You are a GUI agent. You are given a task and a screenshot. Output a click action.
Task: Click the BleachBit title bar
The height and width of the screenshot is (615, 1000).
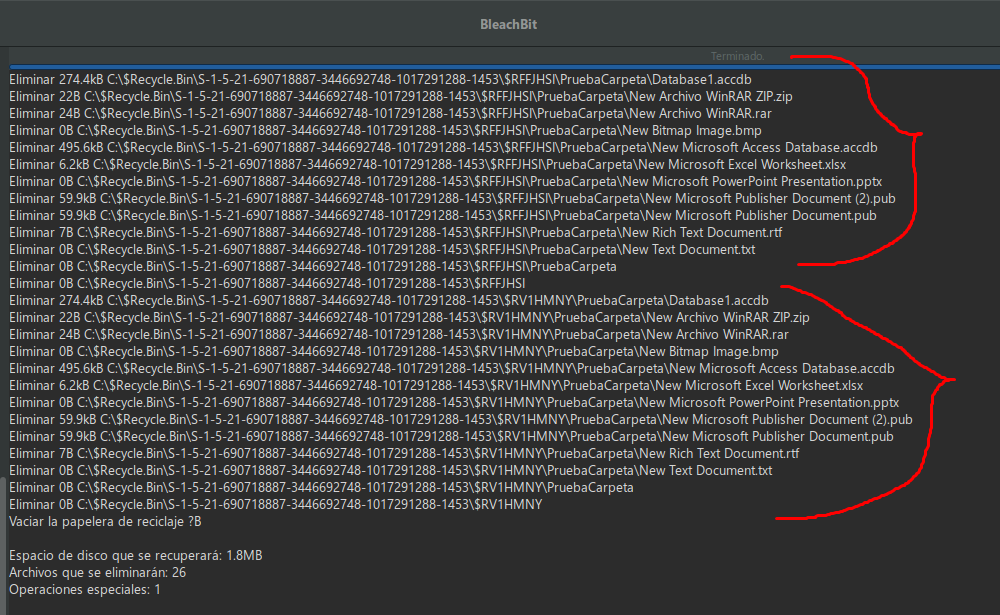tap(500, 24)
